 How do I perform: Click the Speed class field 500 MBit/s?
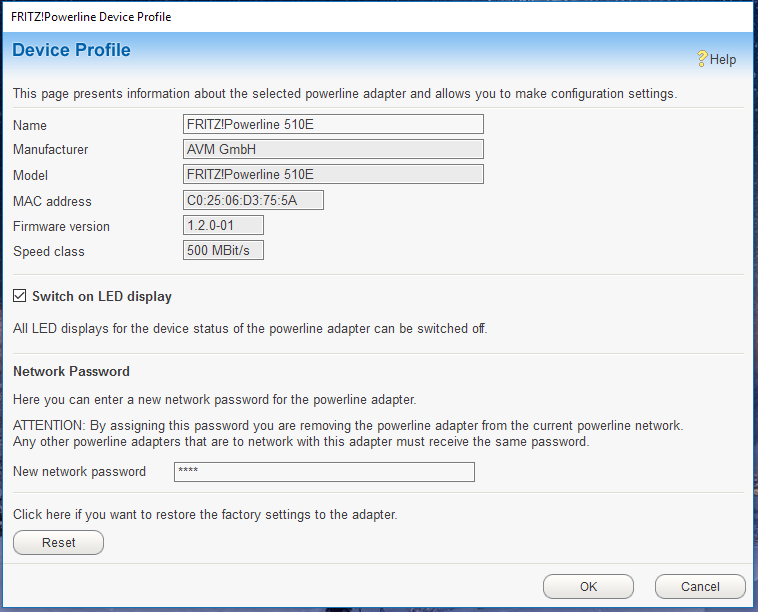223,250
